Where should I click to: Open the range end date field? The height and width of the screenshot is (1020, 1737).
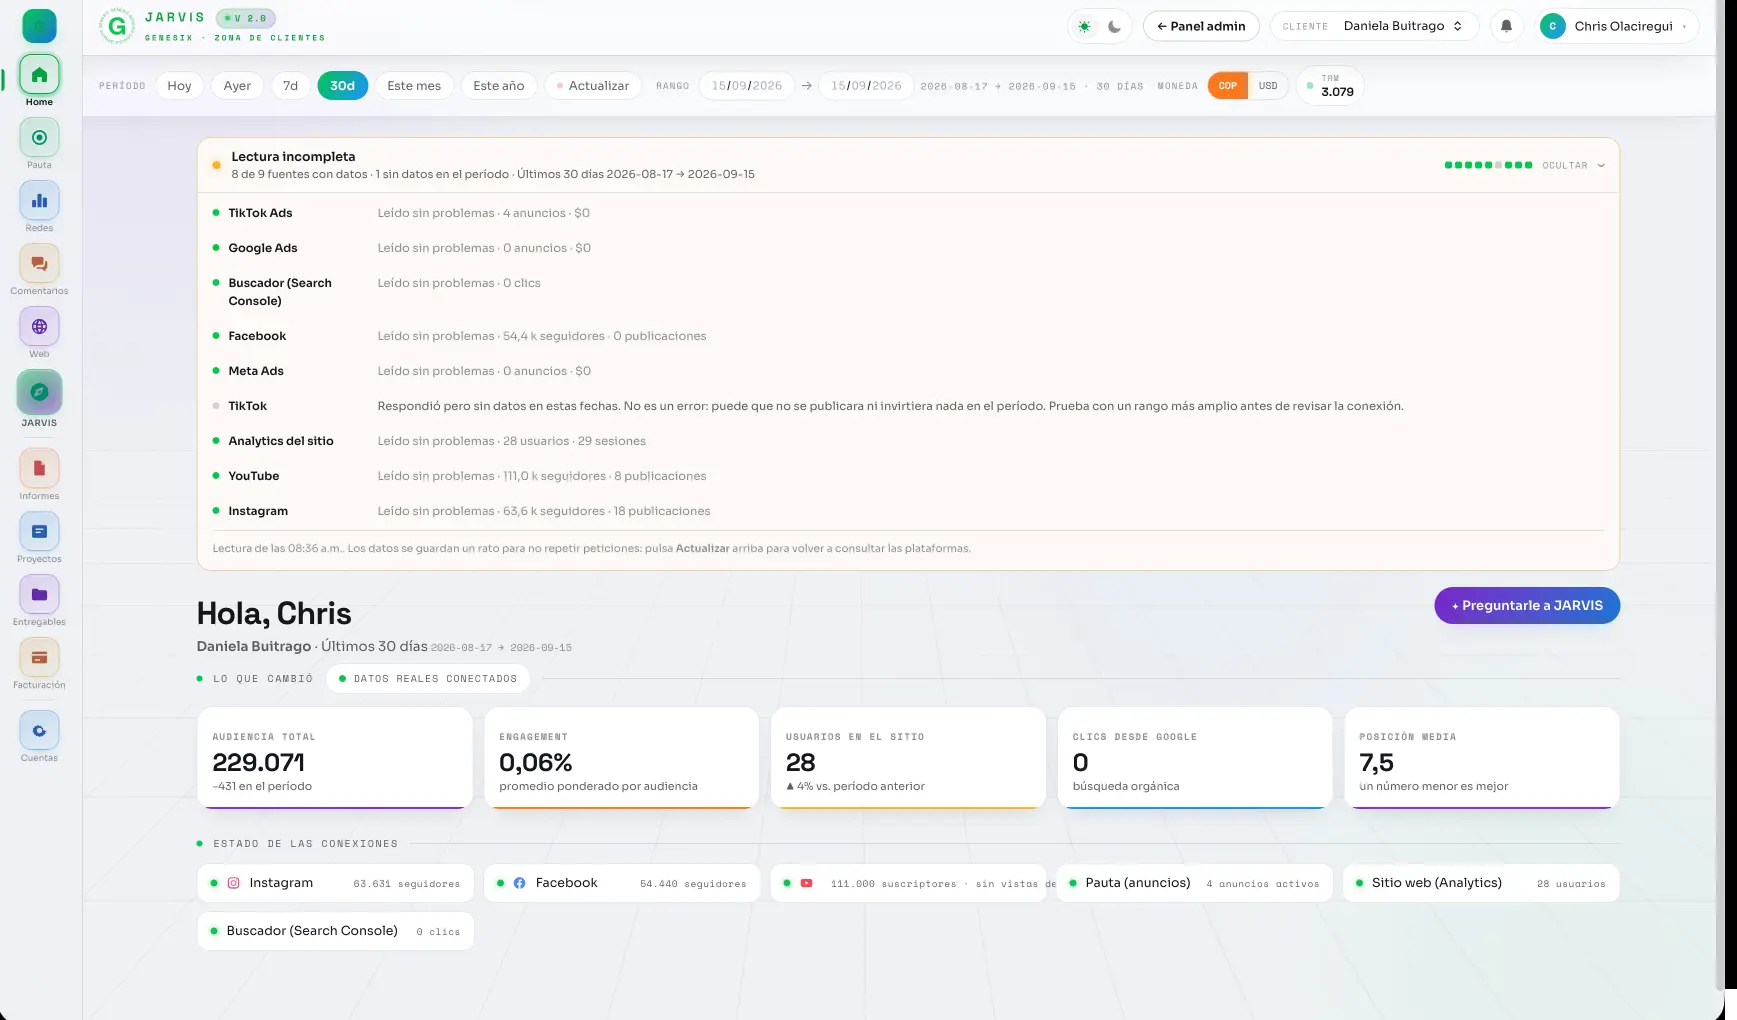coord(866,86)
